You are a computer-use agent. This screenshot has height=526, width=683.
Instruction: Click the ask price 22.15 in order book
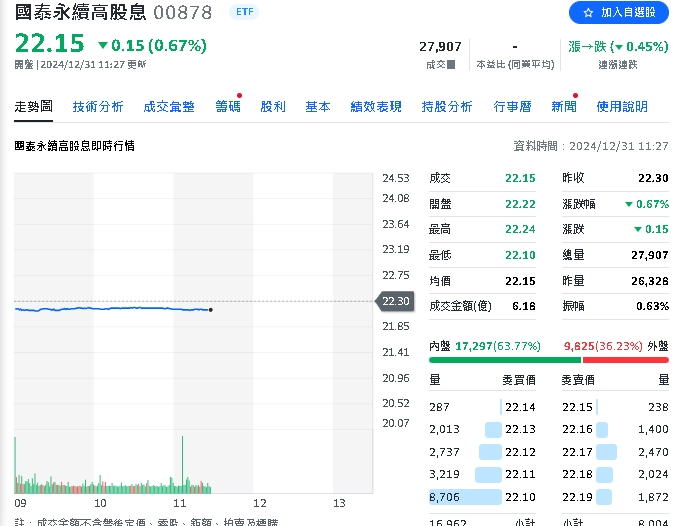point(577,407)
